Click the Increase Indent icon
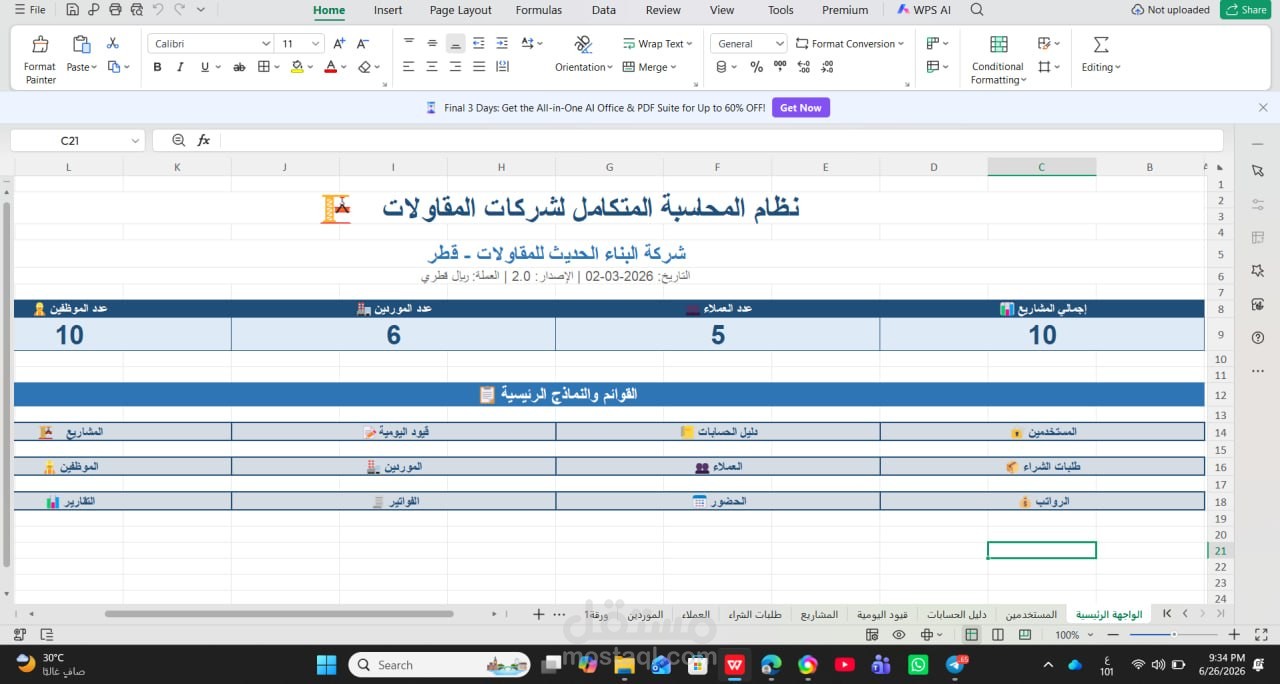1280x684 pixels. 502,43
